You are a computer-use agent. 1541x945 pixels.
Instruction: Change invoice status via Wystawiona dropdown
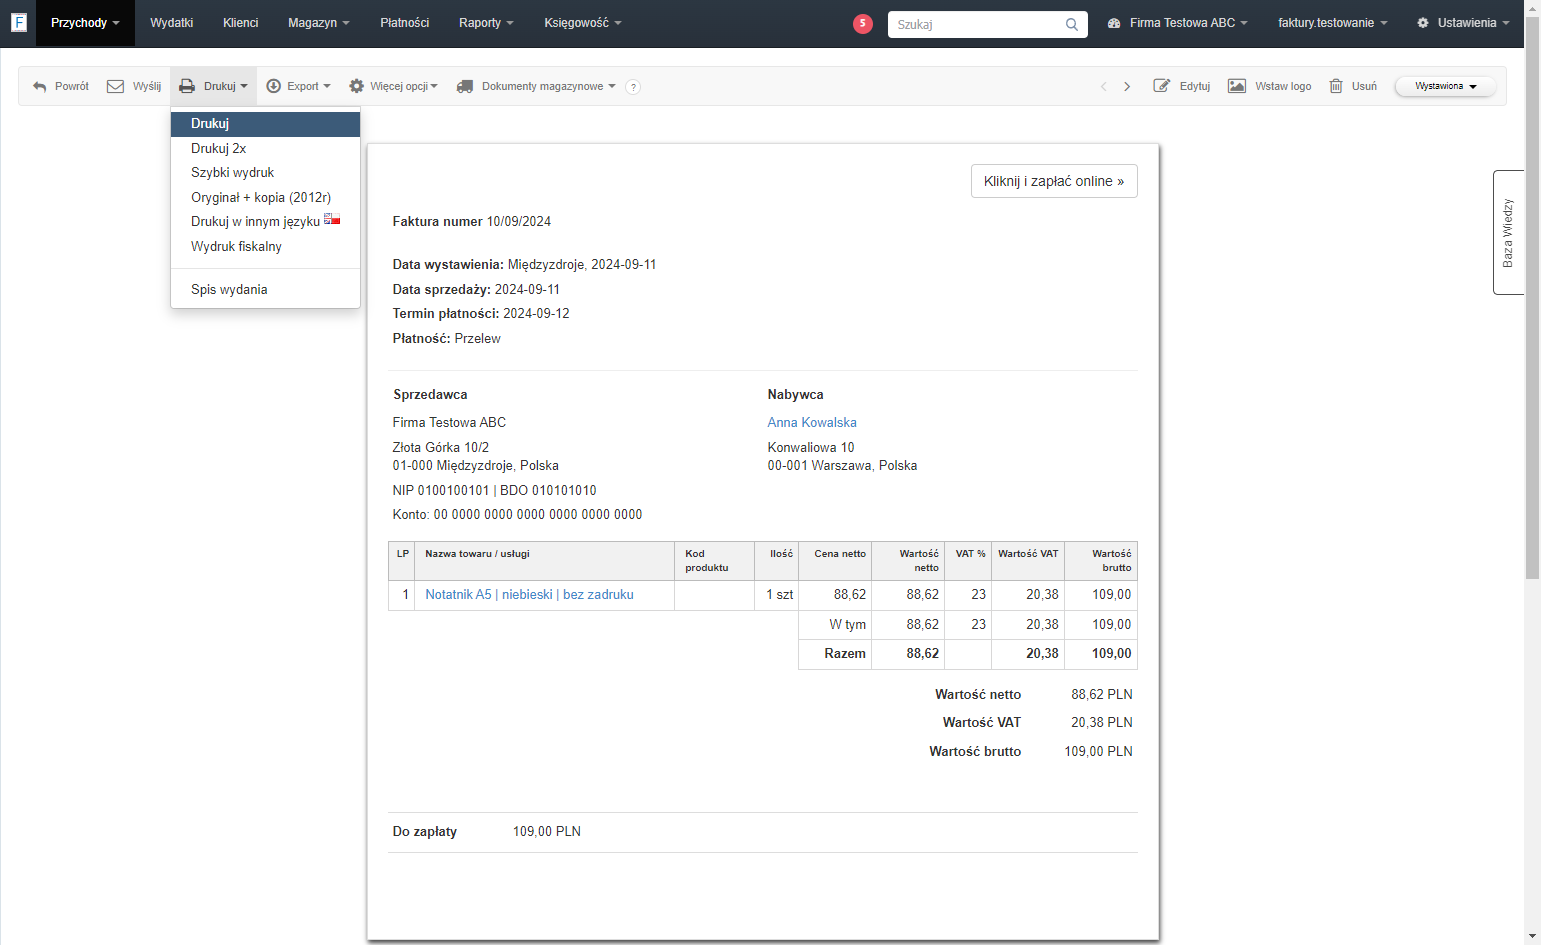click(1446, 86)
